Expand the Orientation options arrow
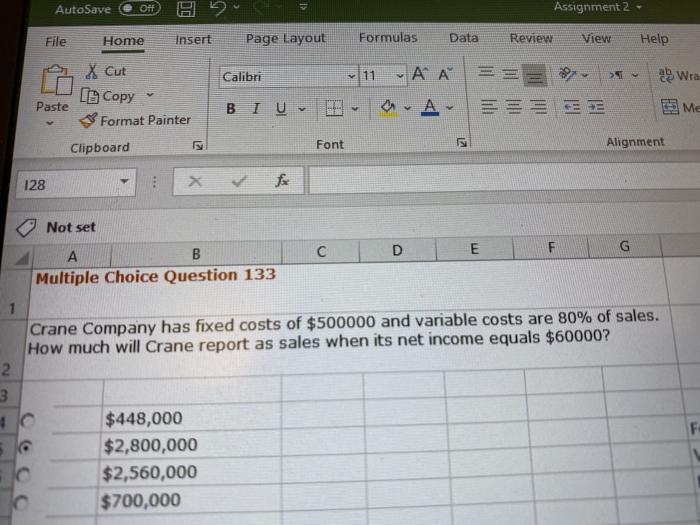The width and height of the screenshot is (700, 525). (x=585, y=75)
